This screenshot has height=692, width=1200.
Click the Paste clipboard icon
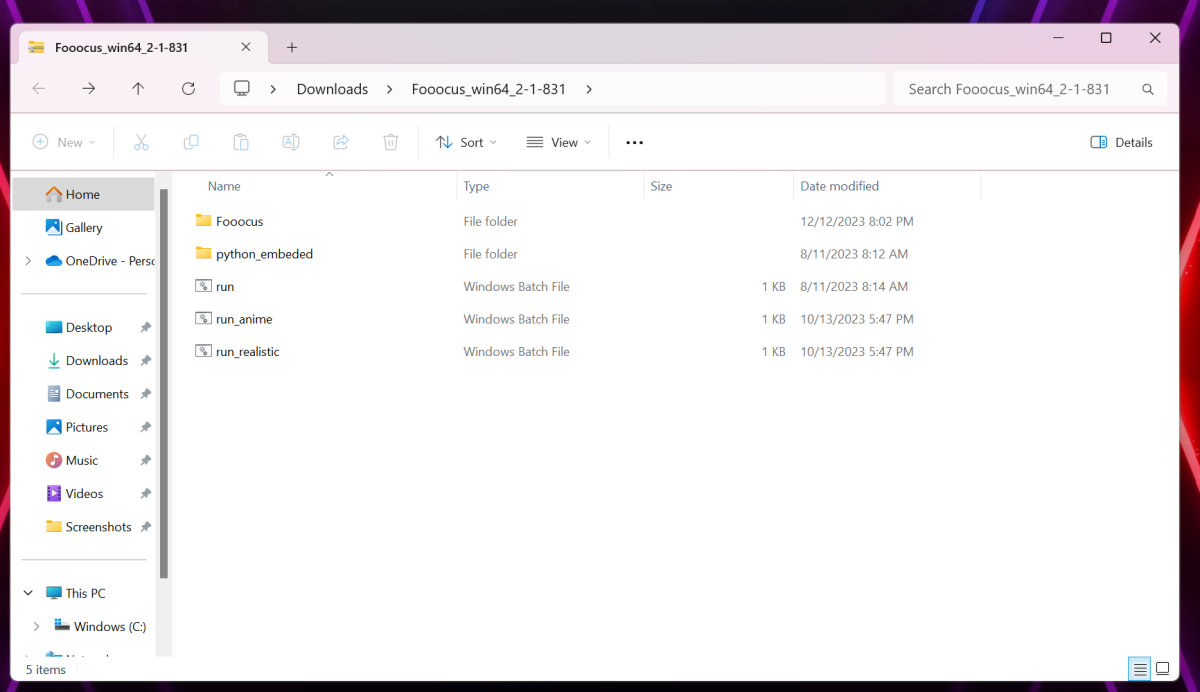tap(241, 142)
